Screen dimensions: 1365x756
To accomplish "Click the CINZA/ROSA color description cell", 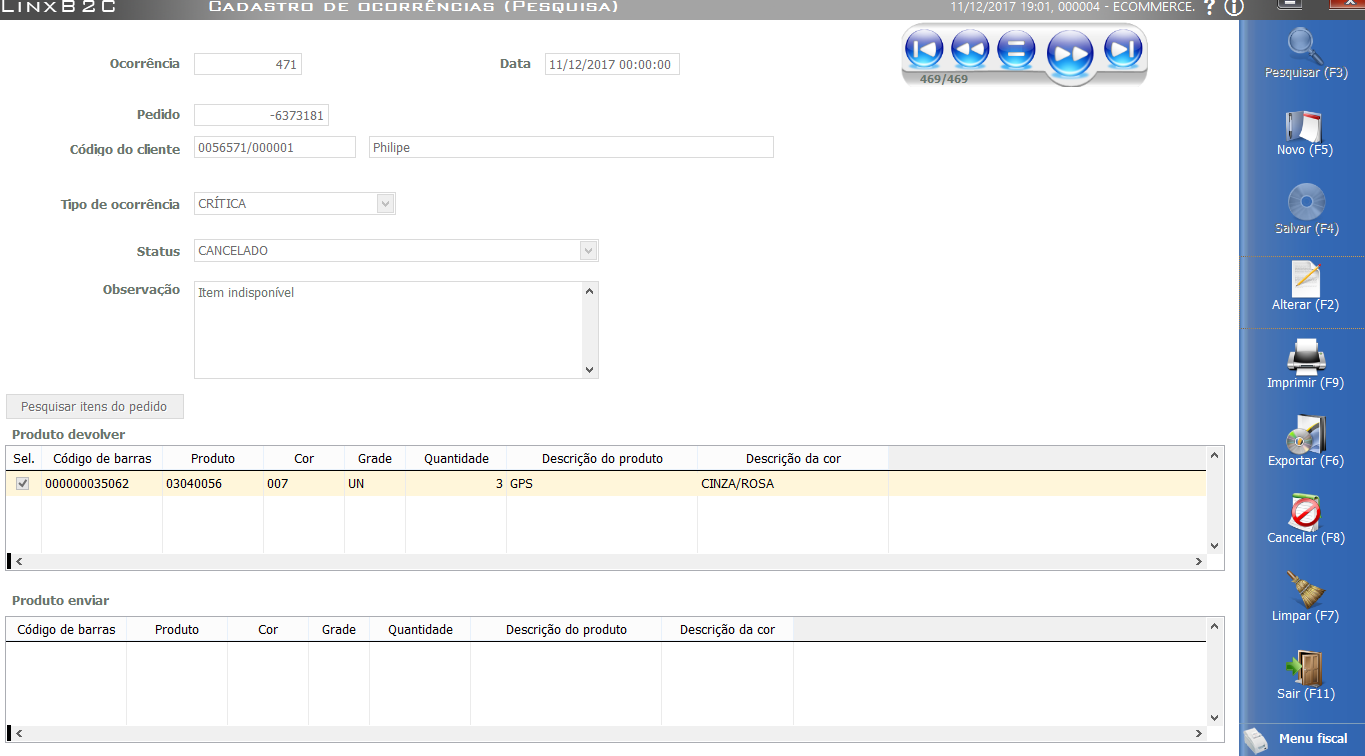I will click(793, 484).
